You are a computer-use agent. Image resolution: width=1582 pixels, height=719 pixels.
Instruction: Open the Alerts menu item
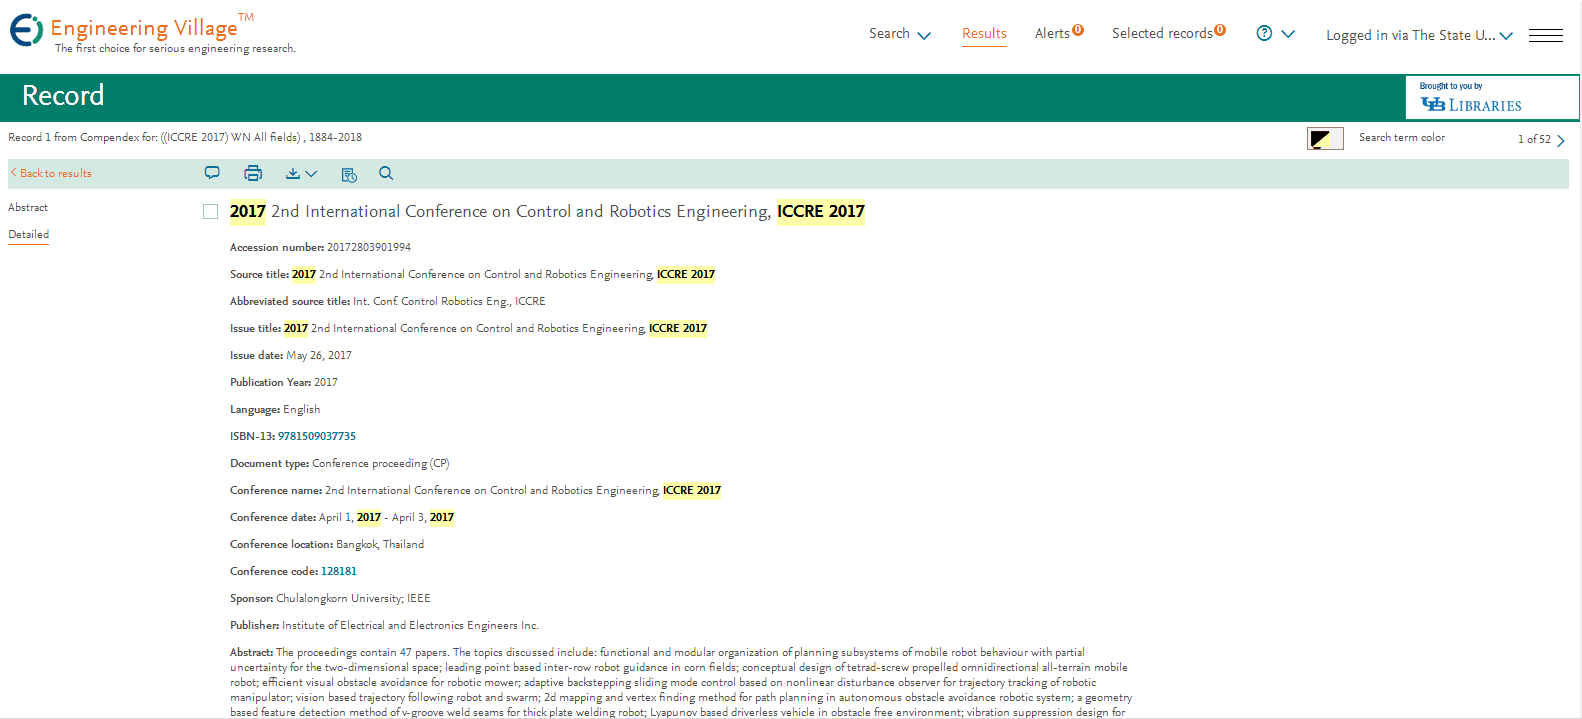pos(1052,34)
